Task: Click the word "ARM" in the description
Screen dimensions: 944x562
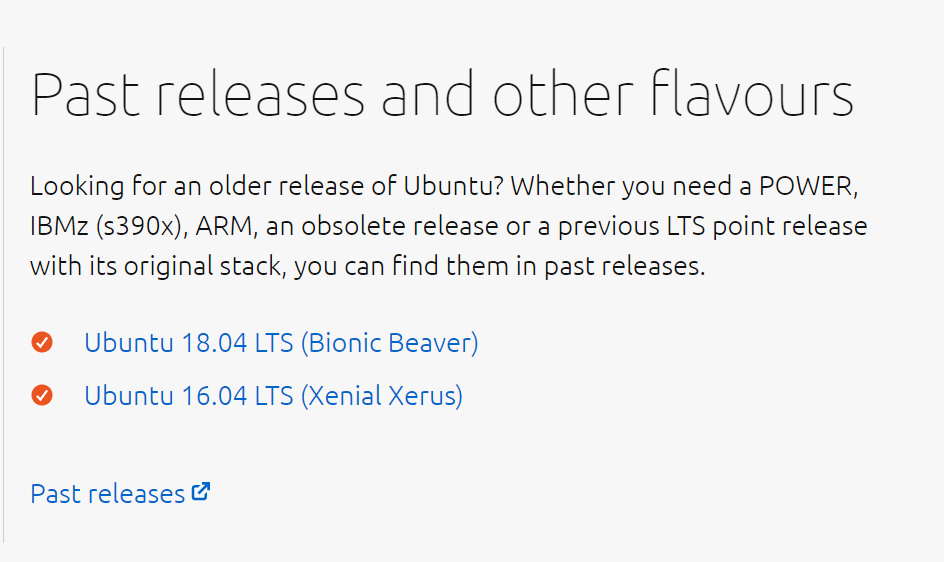Action: 227,227
